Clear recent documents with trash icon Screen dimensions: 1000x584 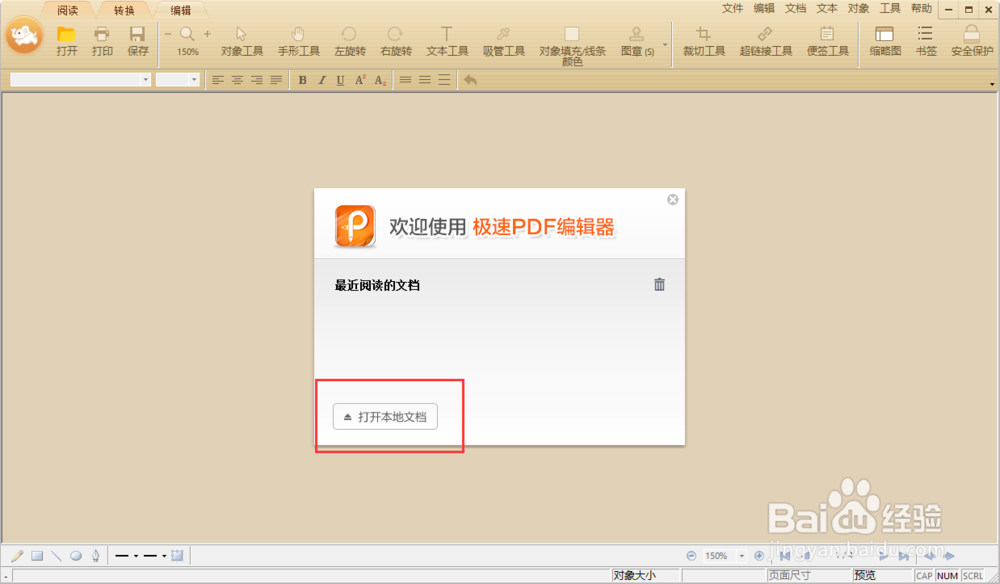tap(659, 284)
